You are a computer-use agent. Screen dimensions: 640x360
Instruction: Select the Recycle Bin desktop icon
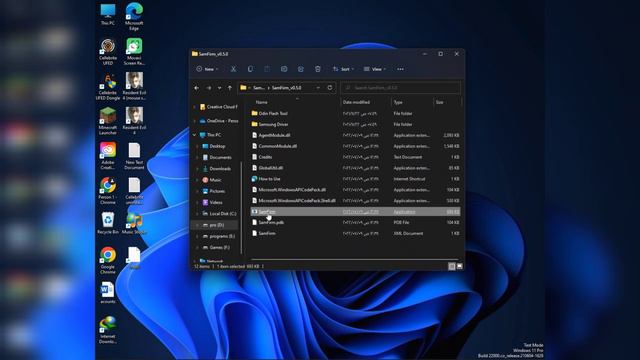(108, 223)
